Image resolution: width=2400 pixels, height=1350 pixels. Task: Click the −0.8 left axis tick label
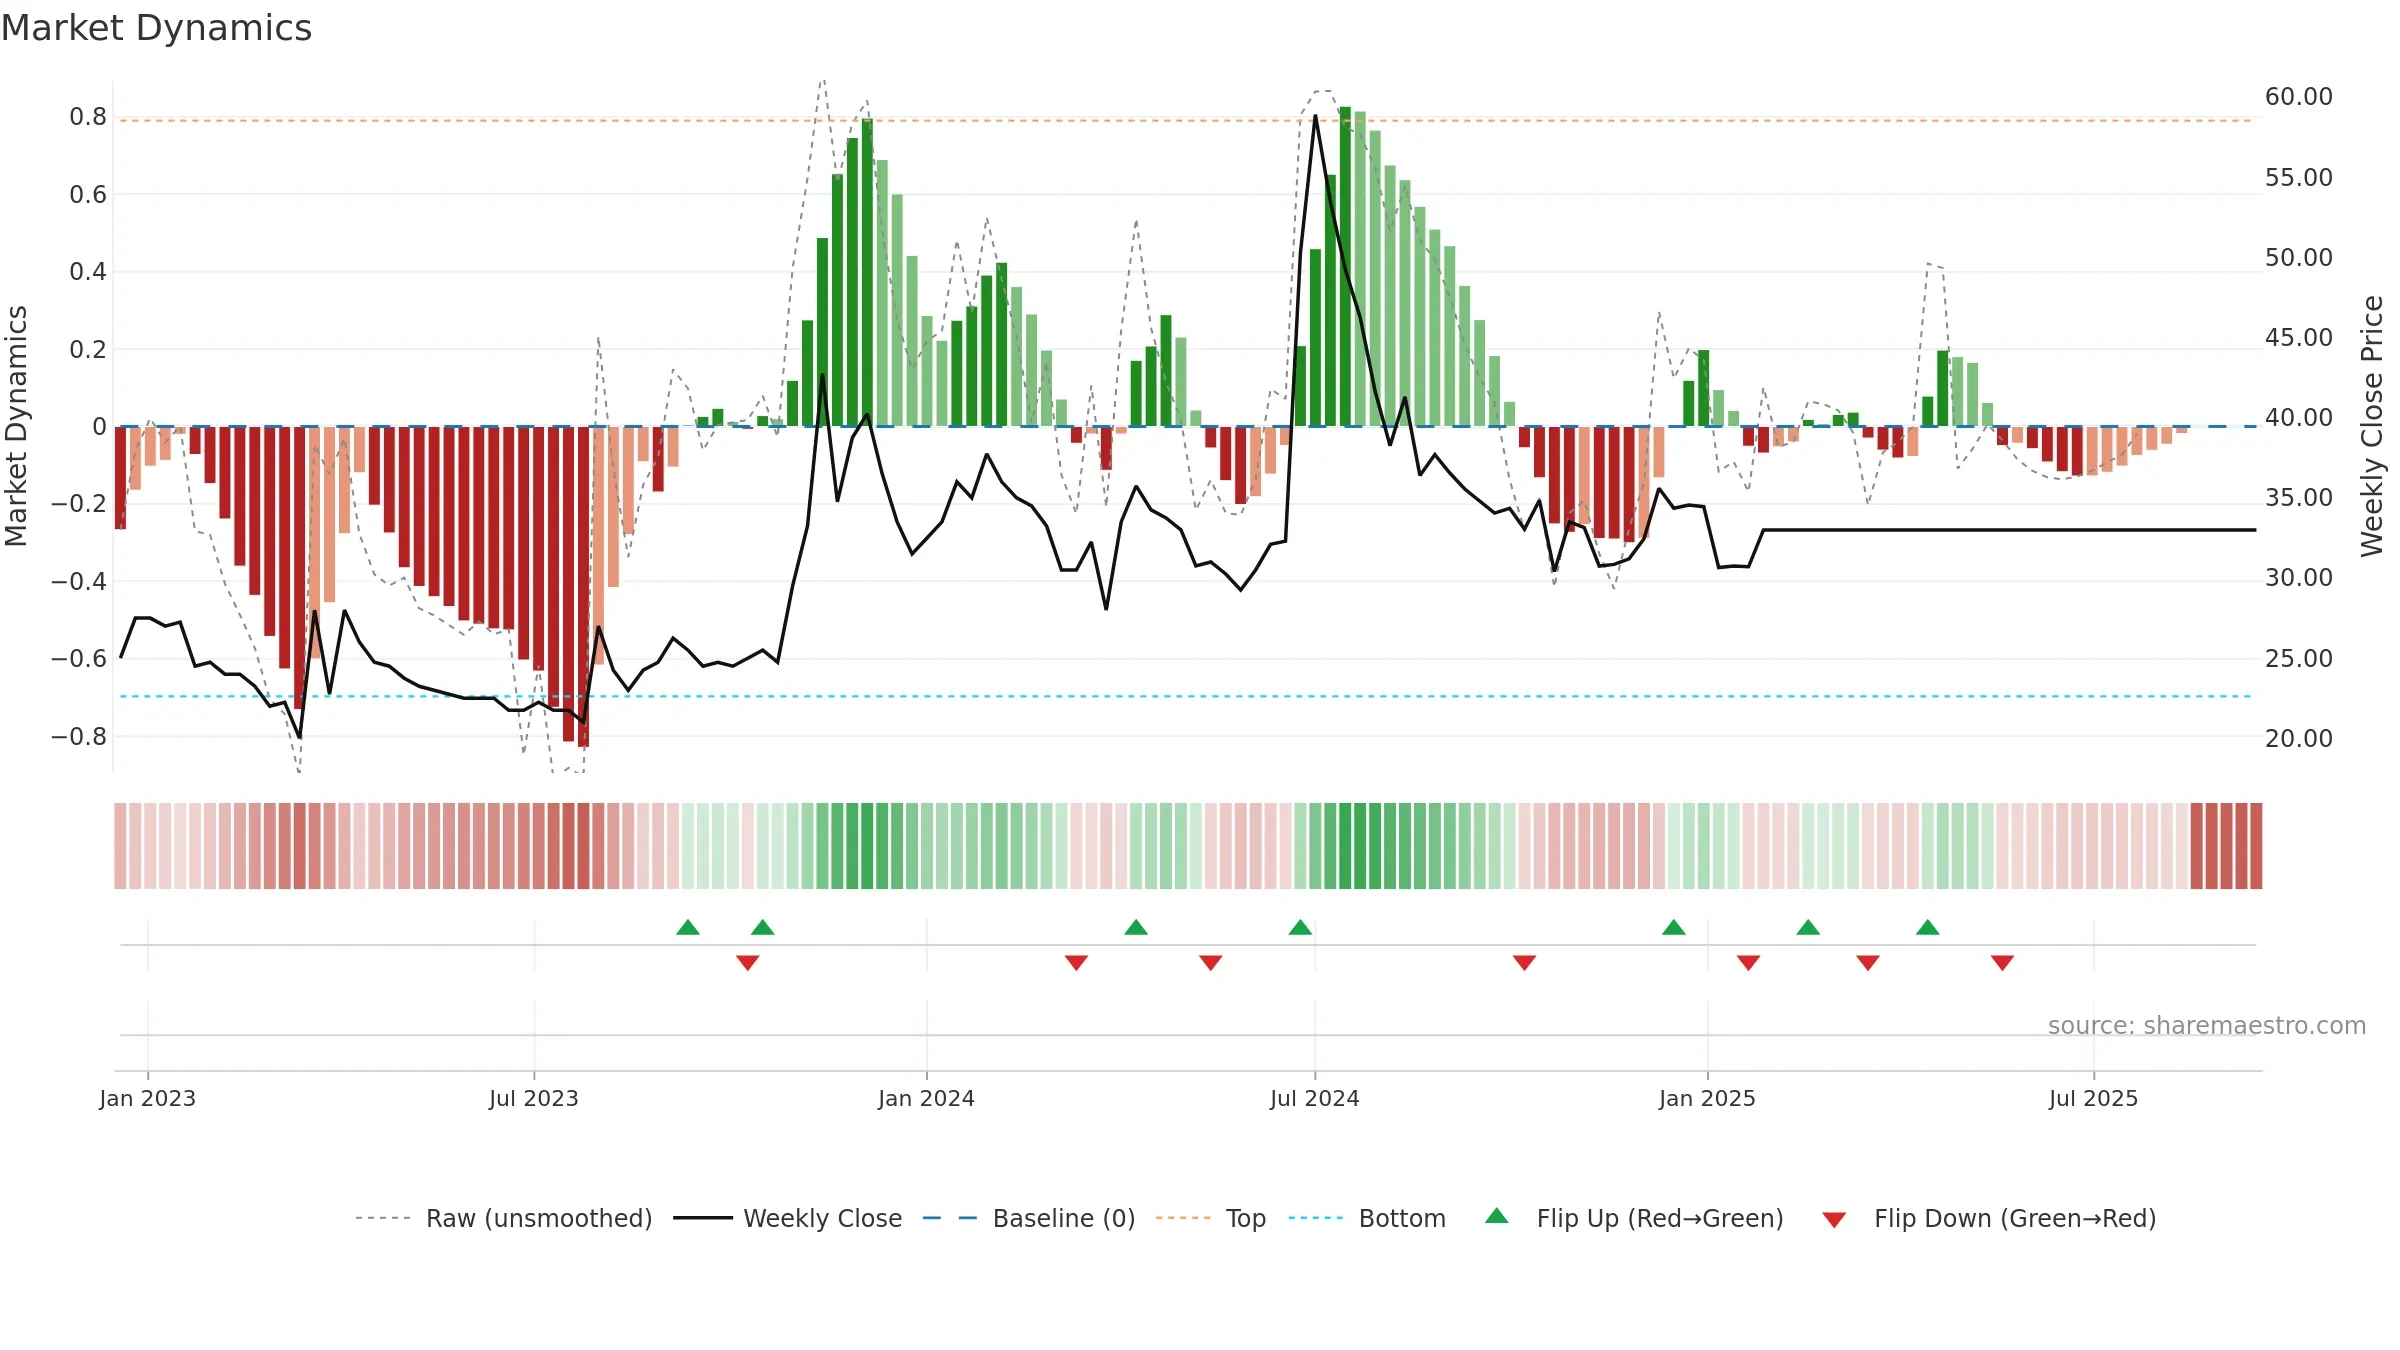79,736
